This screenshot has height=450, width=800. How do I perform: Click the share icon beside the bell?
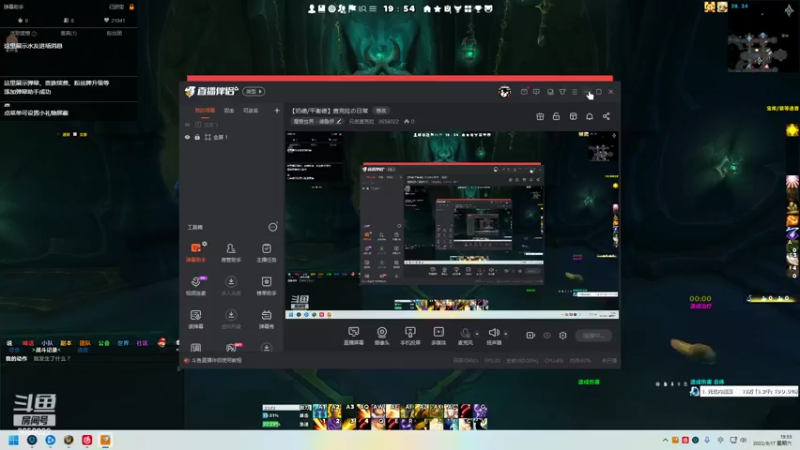click(606, 116)
